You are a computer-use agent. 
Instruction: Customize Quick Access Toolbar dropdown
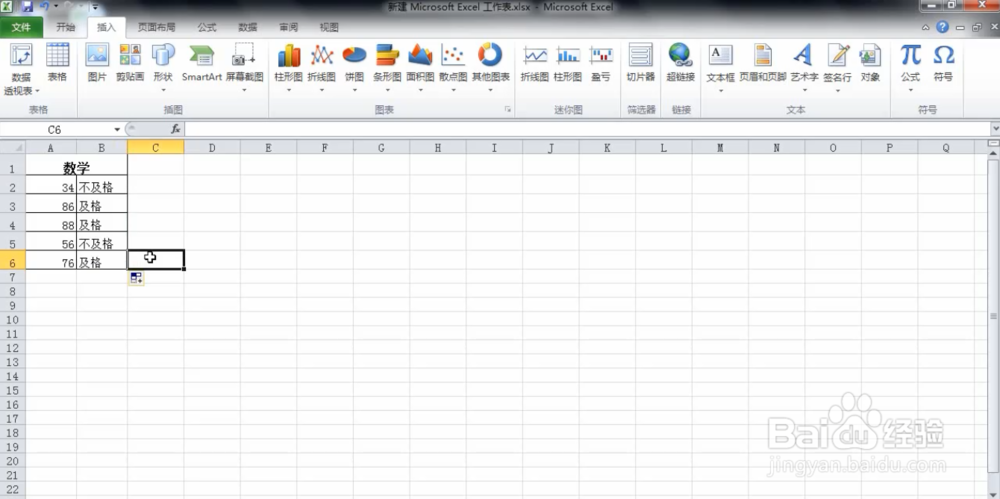pyautogui.click(x=94, y=7)
